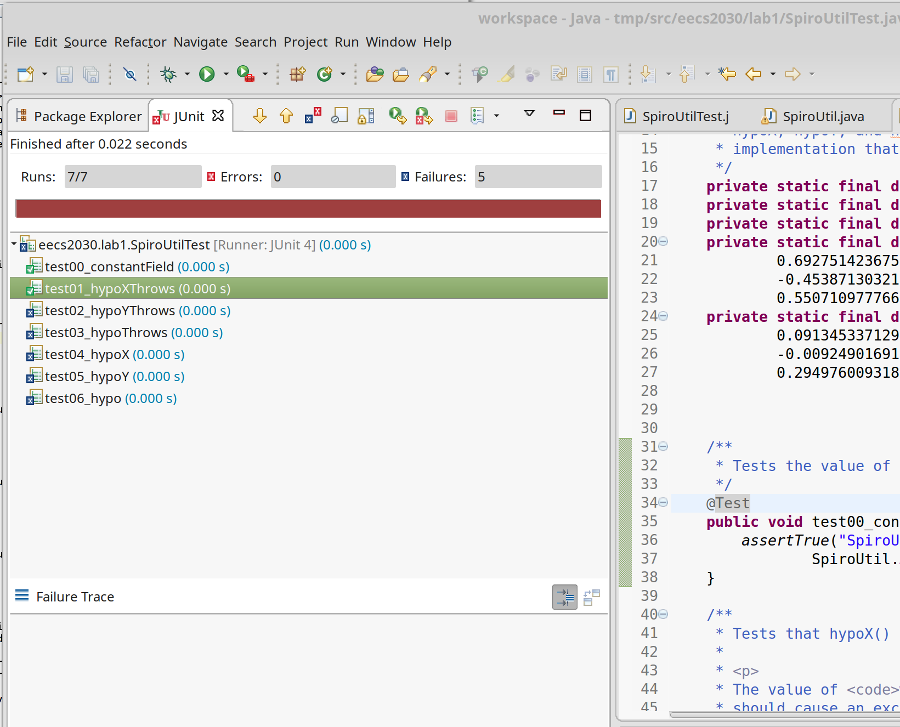
Task: Select the test06_hypo failed test
Action: (x=101, y=398)
